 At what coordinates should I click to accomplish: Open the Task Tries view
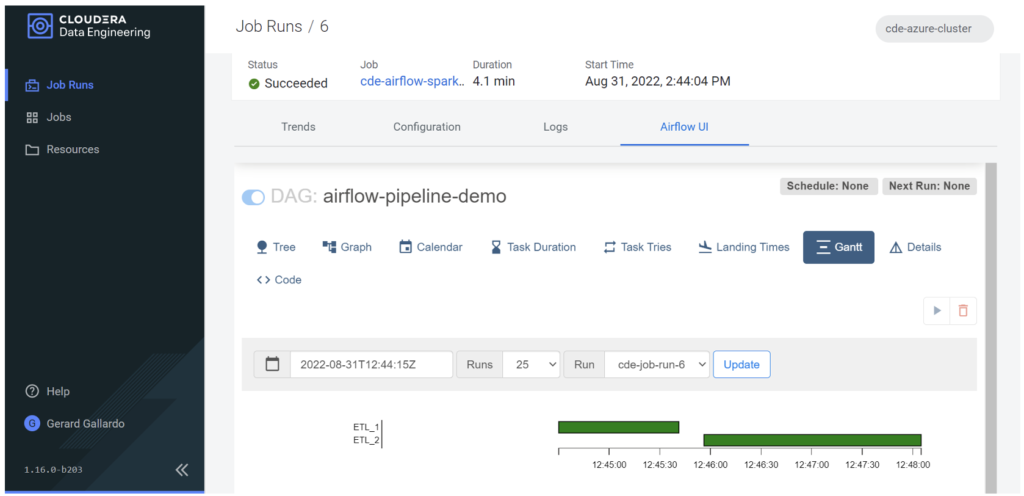637,247
